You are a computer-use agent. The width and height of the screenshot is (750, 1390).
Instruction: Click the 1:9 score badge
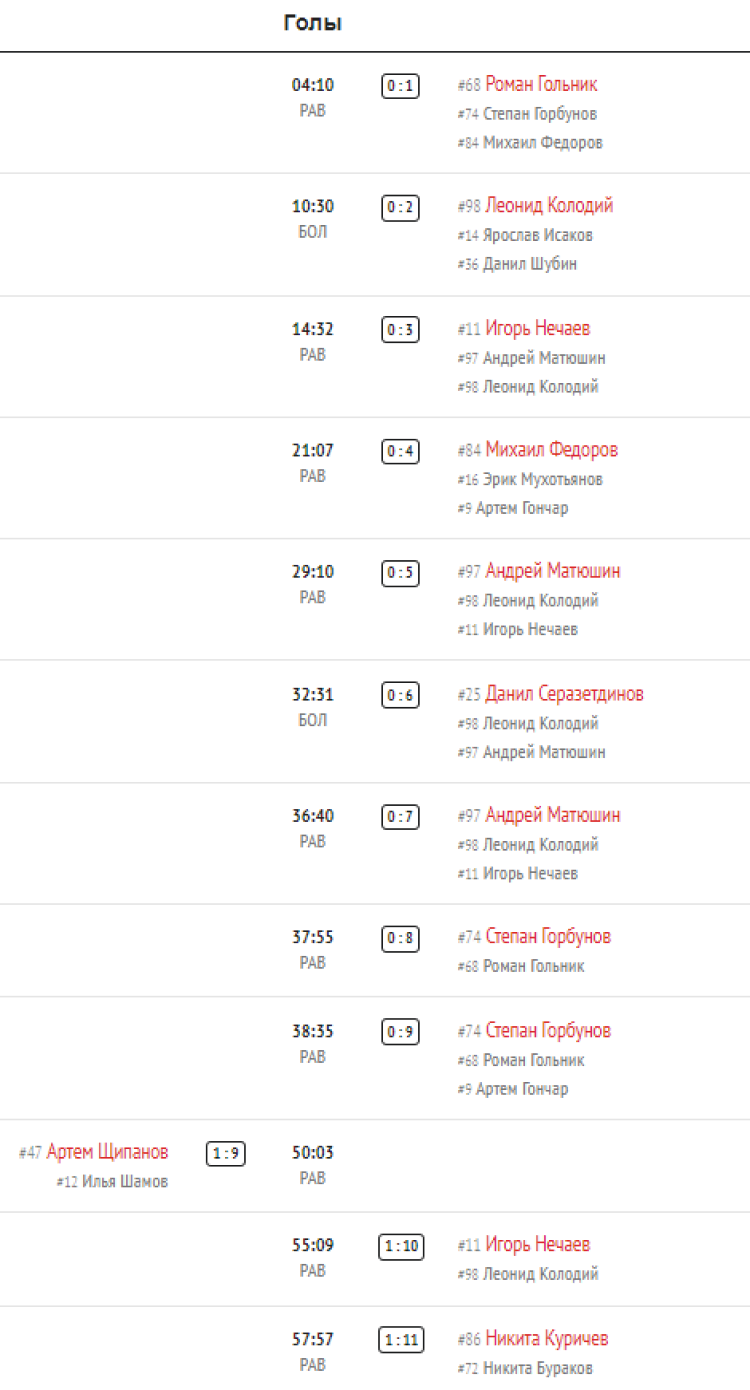click(x=226, y=1154)
